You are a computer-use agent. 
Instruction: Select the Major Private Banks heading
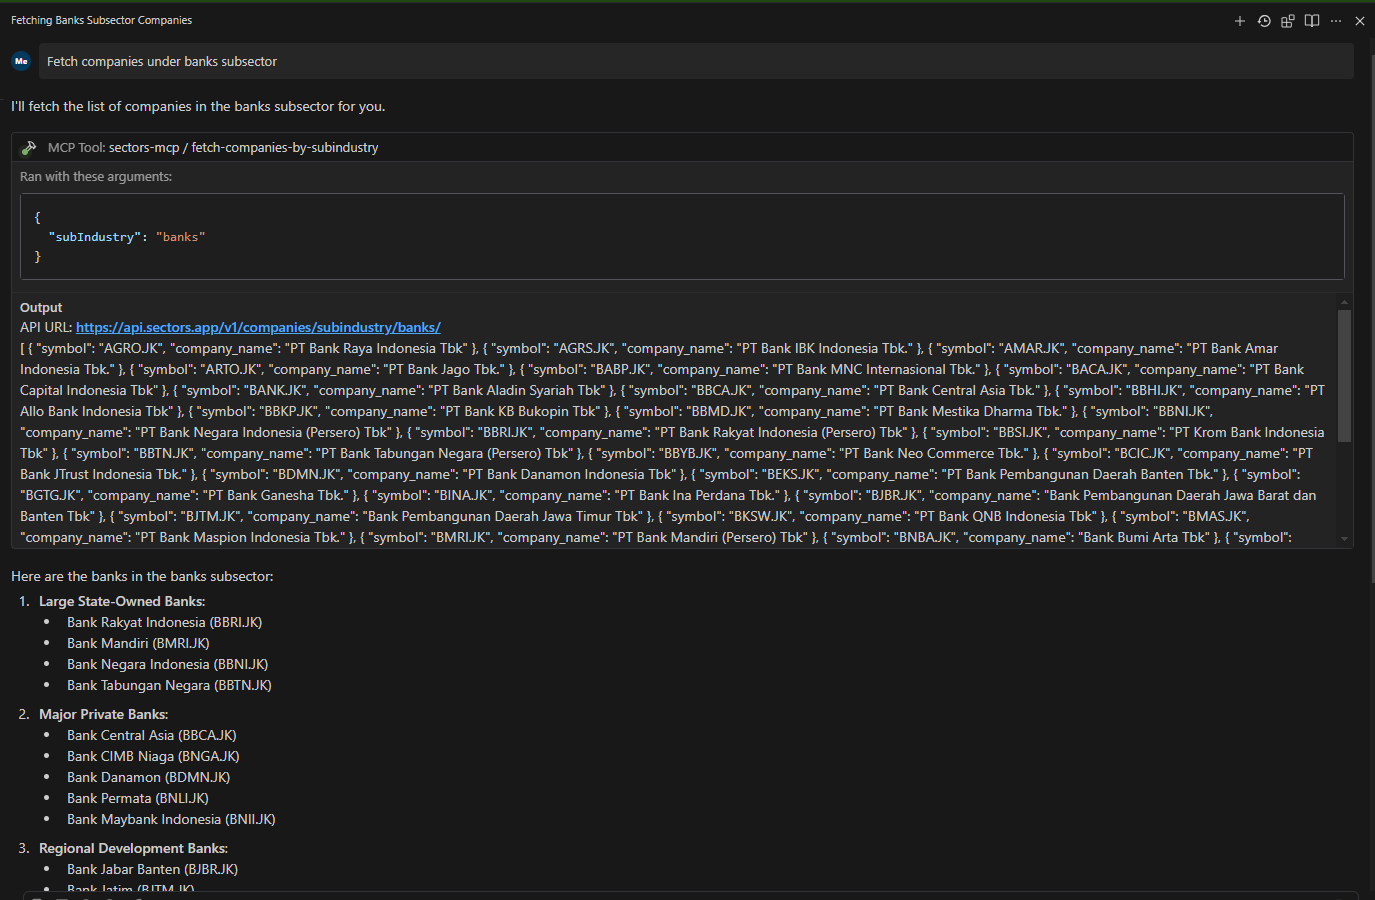(x=103, y=714)
